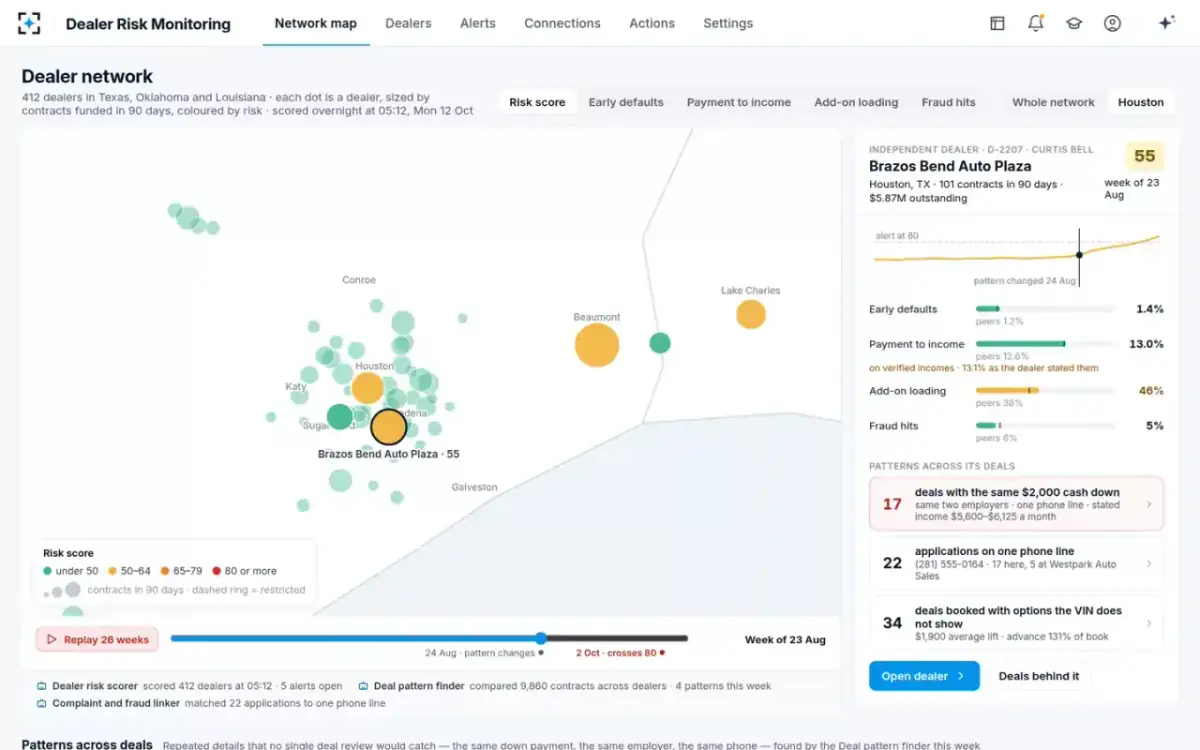The height and width of the screenshot is (750, 1200).
Task: Click the green under 50 legend swatch
Action: pos(47,571)
